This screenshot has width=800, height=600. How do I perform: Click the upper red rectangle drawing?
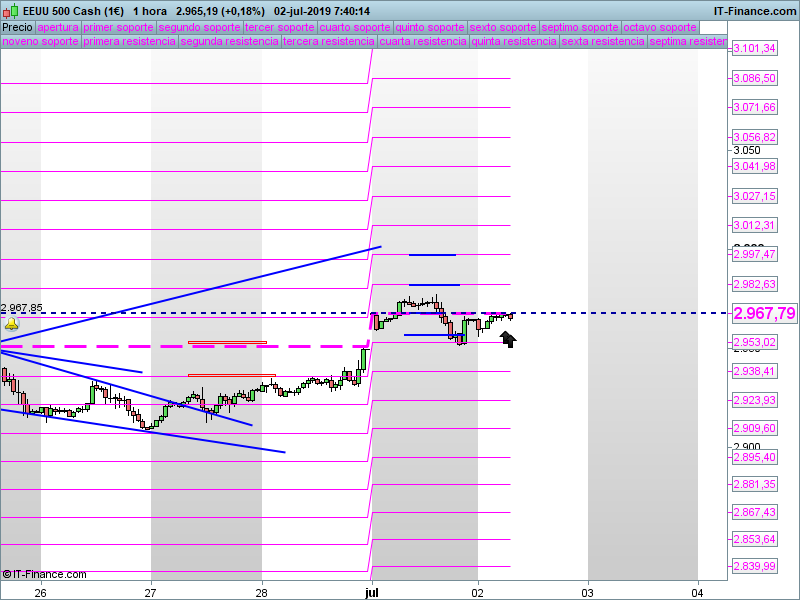[x=228, y=342]
